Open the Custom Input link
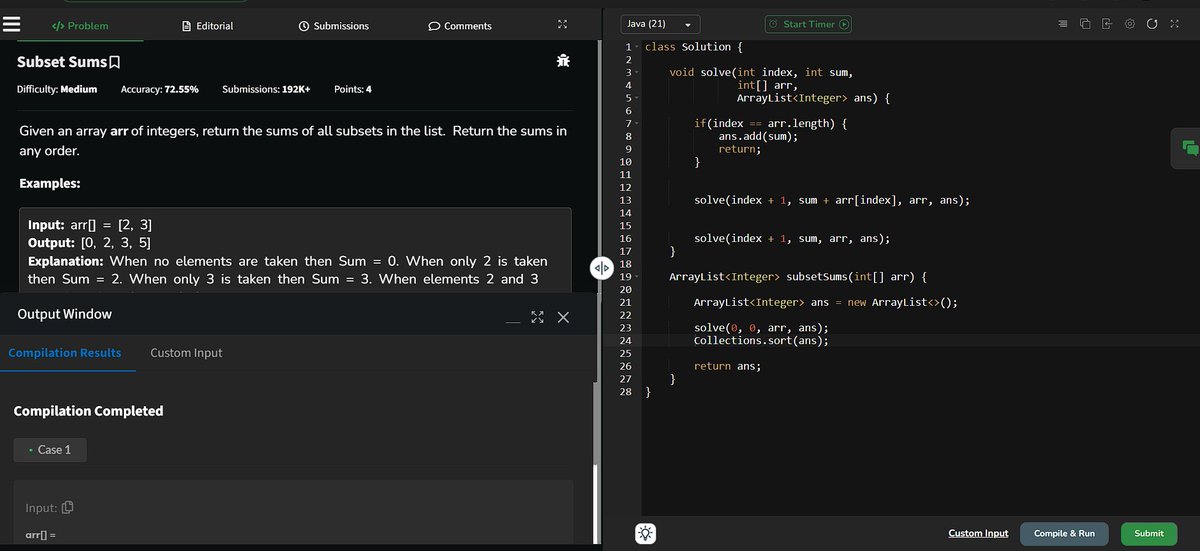This screenshot has width=1200, height=551. pos(978,533)
